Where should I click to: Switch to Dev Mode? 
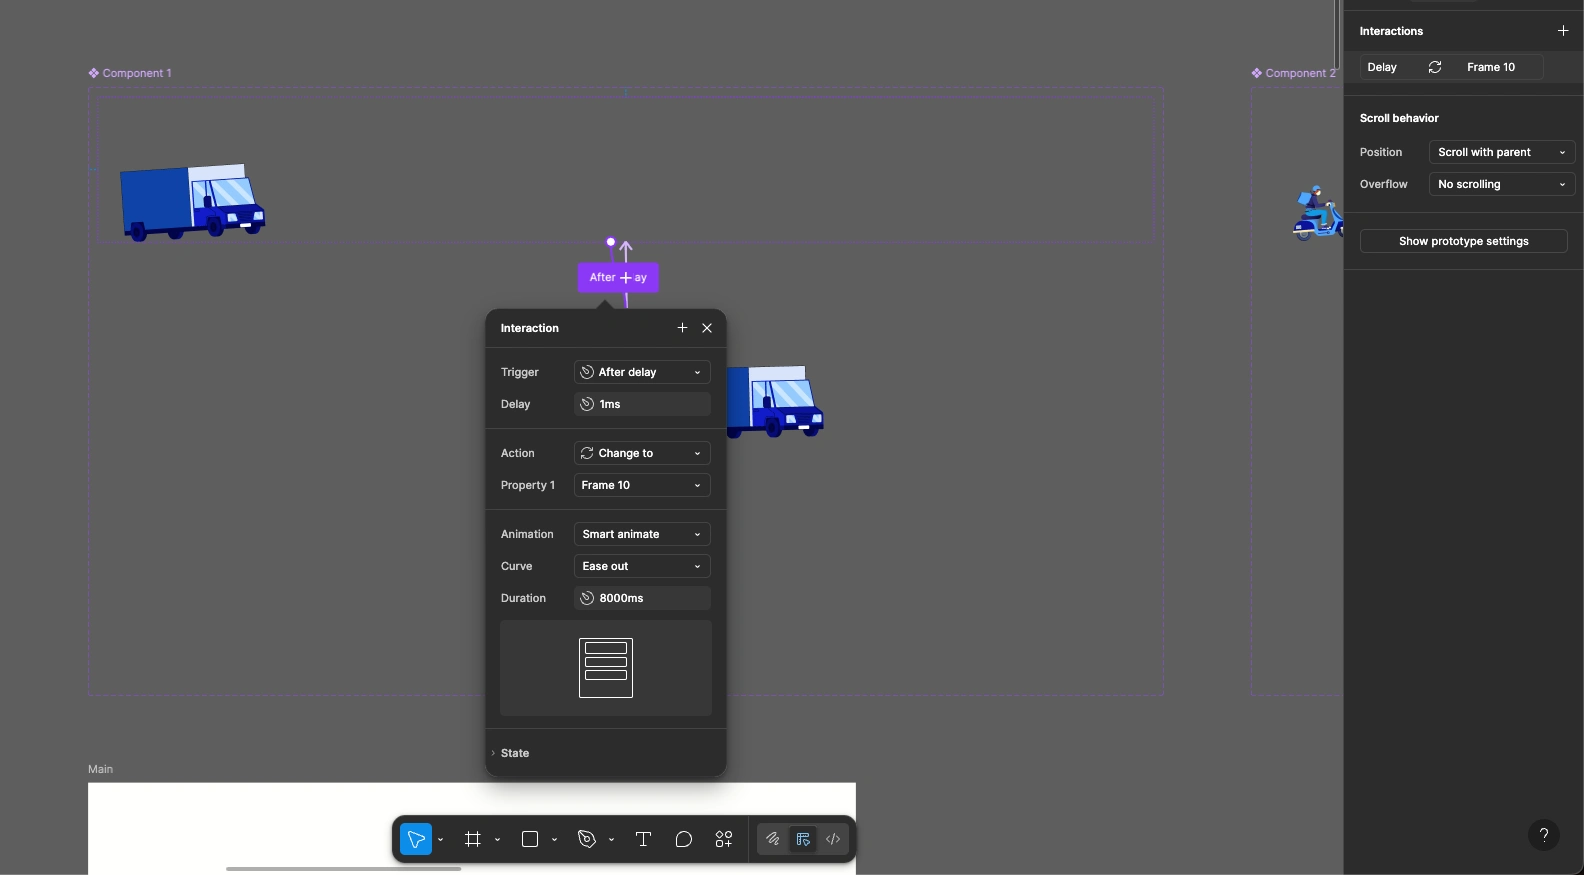pyautogui.click(x=833, y=839)
